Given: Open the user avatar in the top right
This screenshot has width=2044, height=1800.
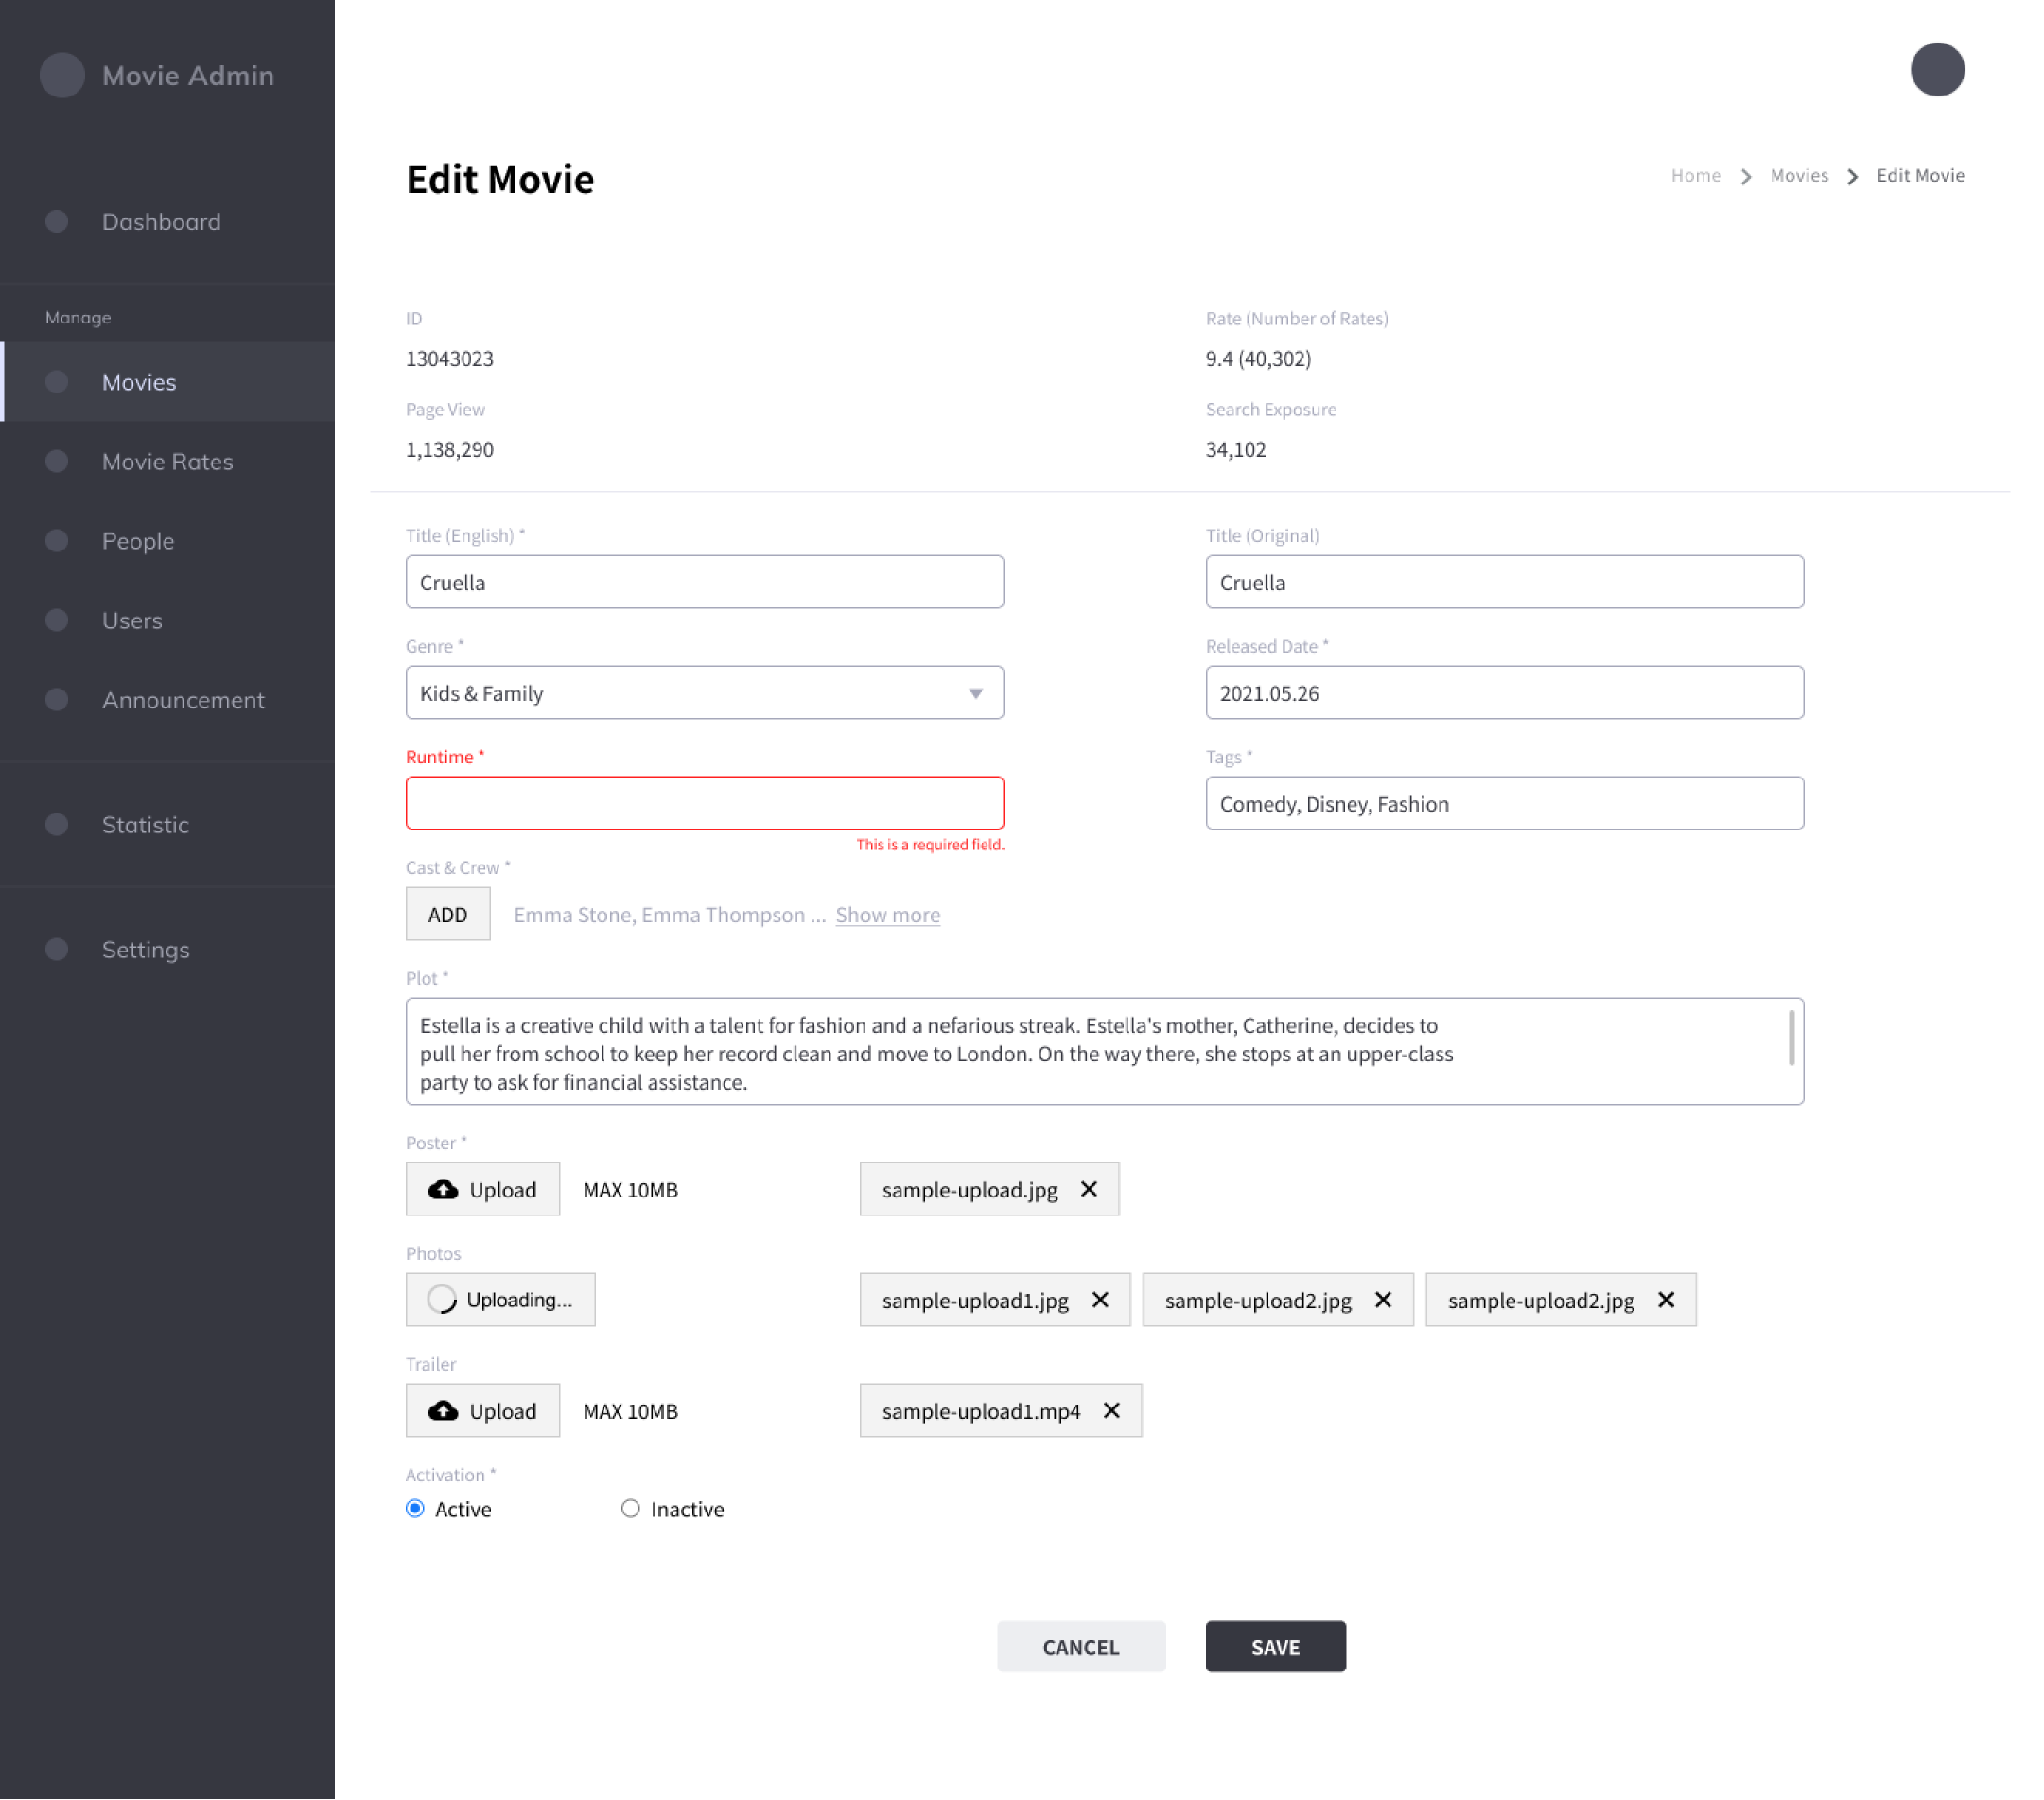Looking at the screenshot, I should (1937, 69).
